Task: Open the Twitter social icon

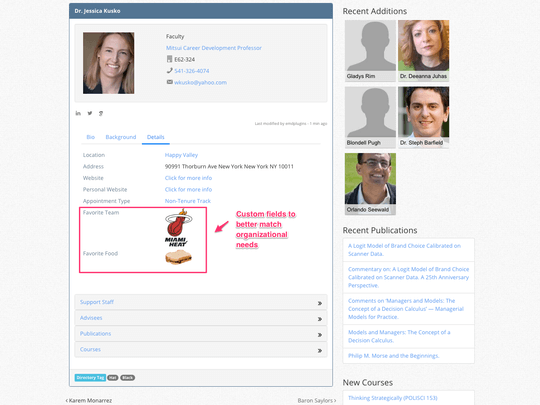Action: click(90, 113)
